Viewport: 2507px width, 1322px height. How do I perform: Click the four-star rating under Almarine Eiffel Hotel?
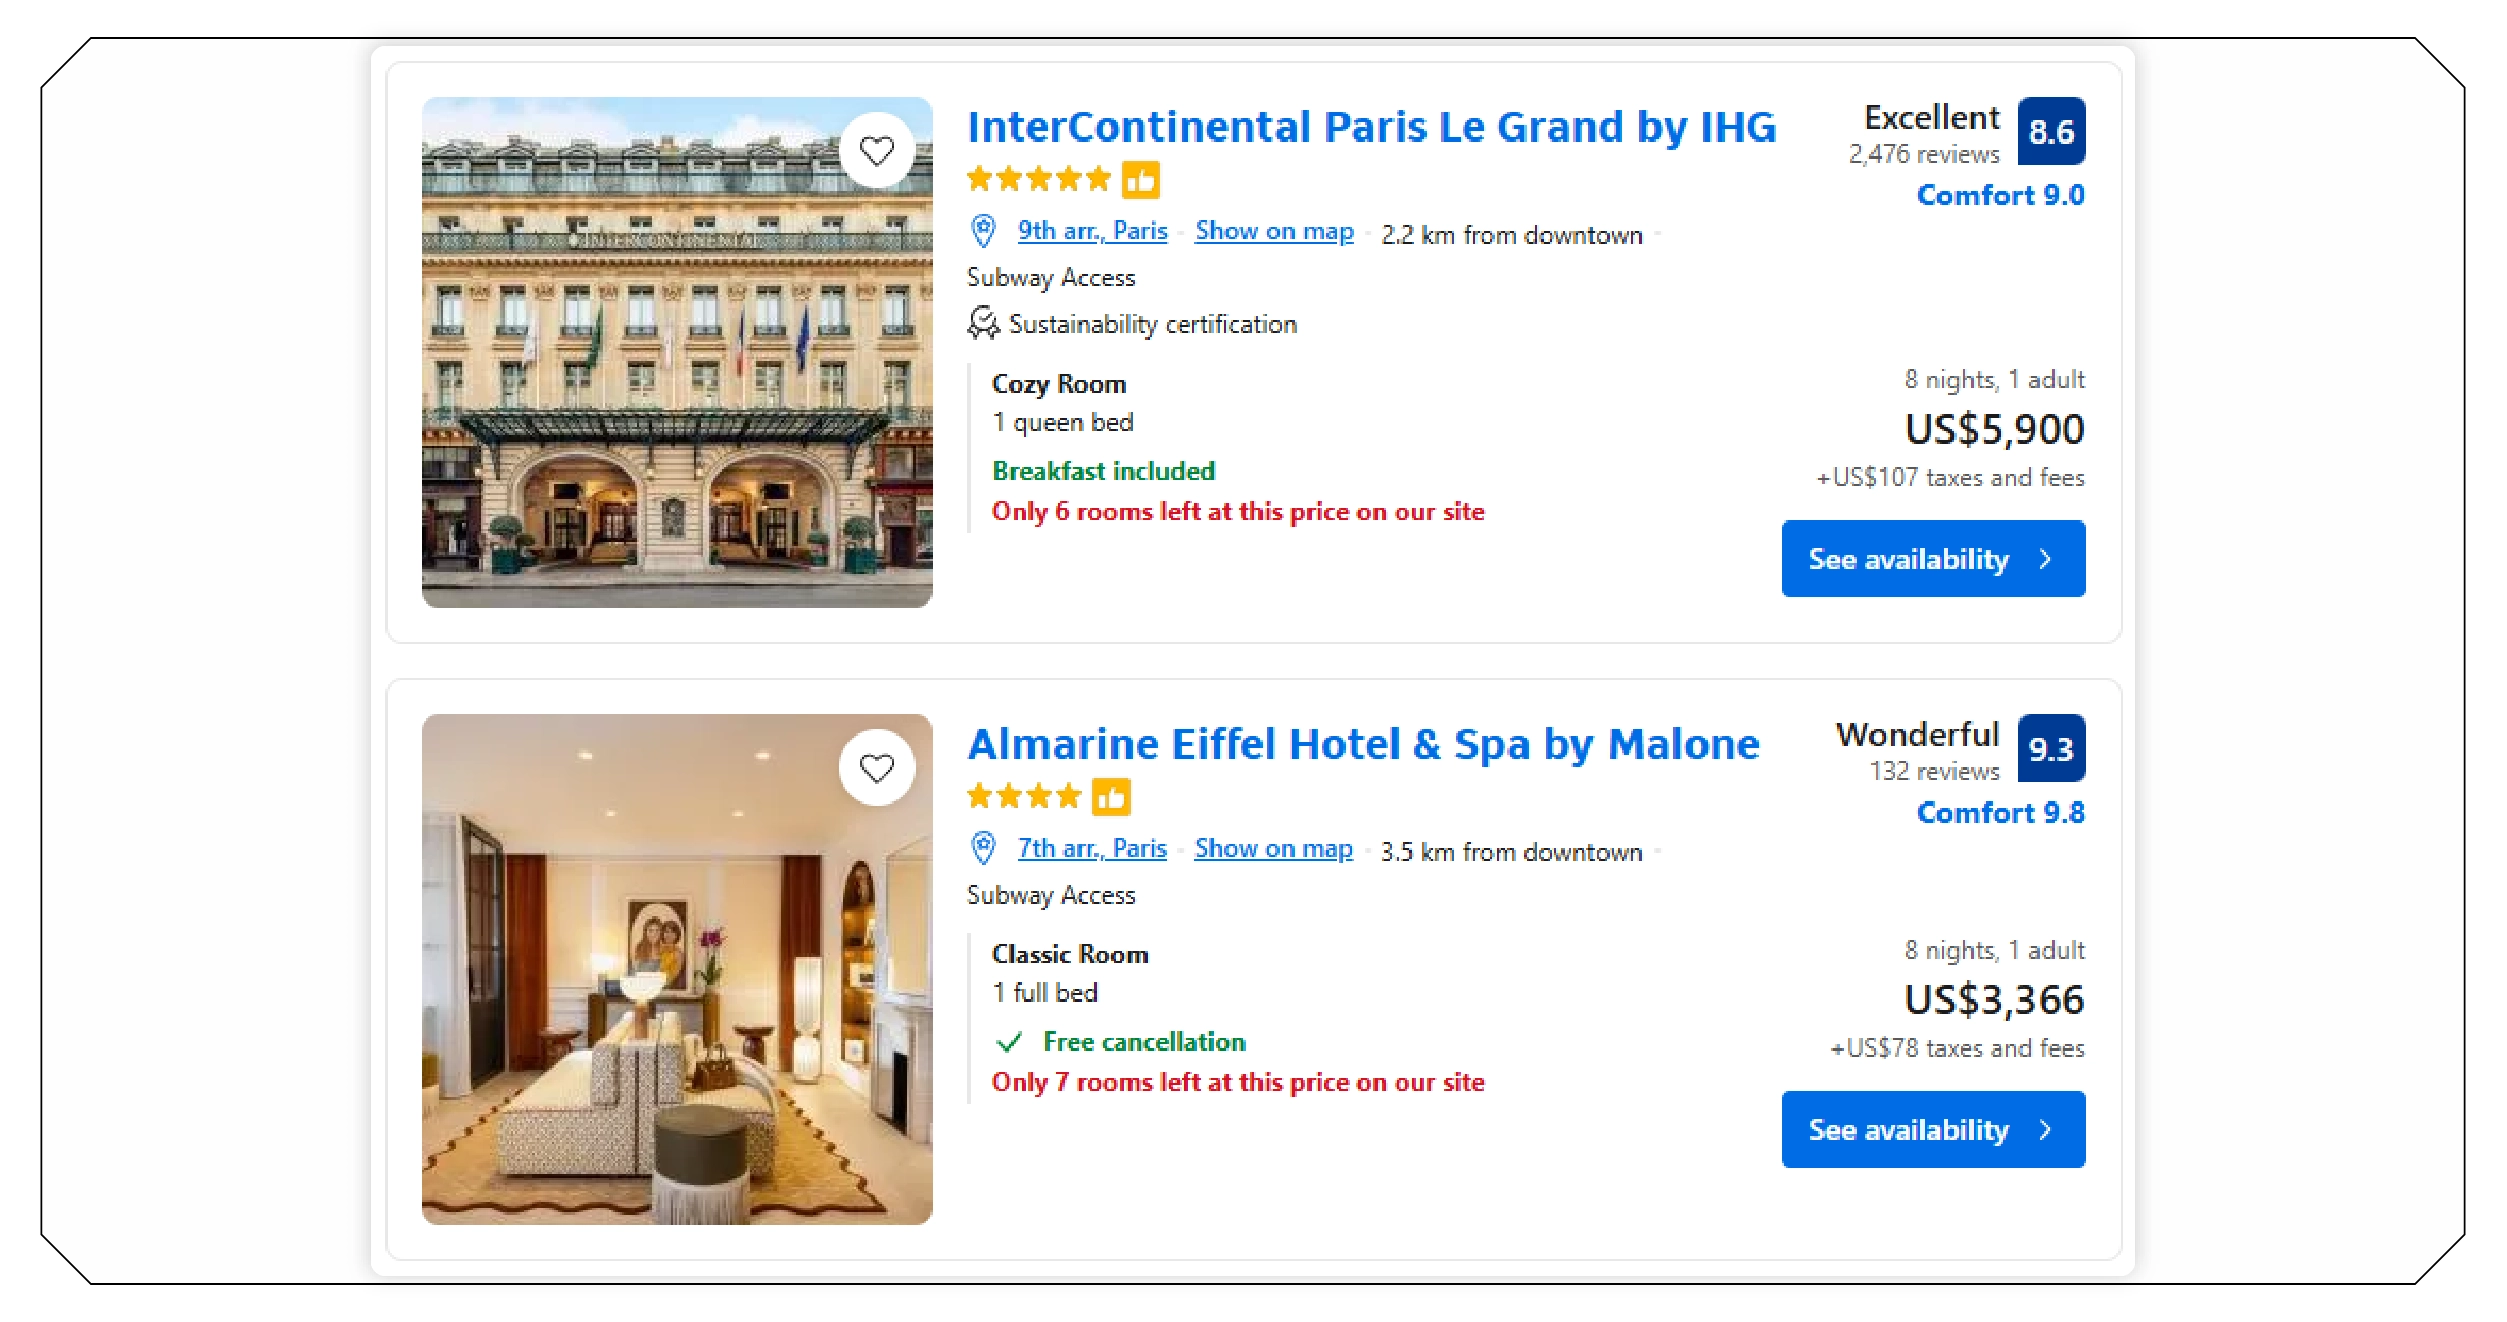pos(1023,797)
